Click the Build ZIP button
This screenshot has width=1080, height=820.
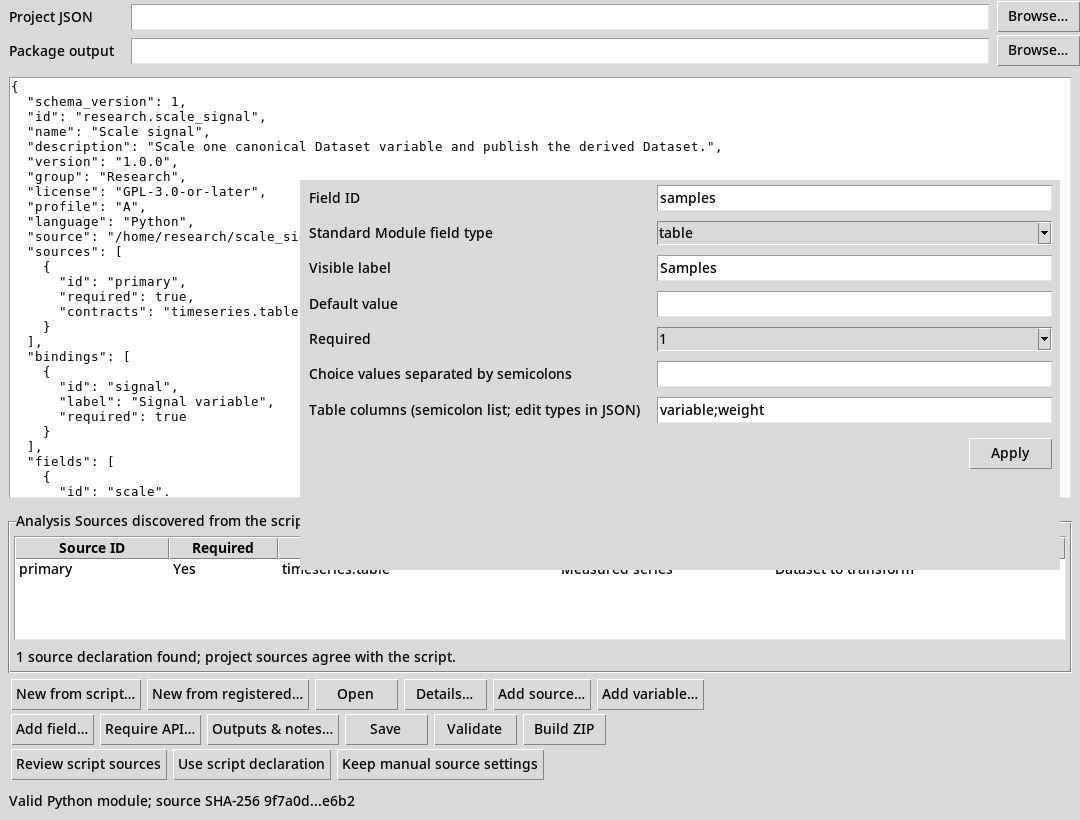pyautogui.click(x=564, y=730)
